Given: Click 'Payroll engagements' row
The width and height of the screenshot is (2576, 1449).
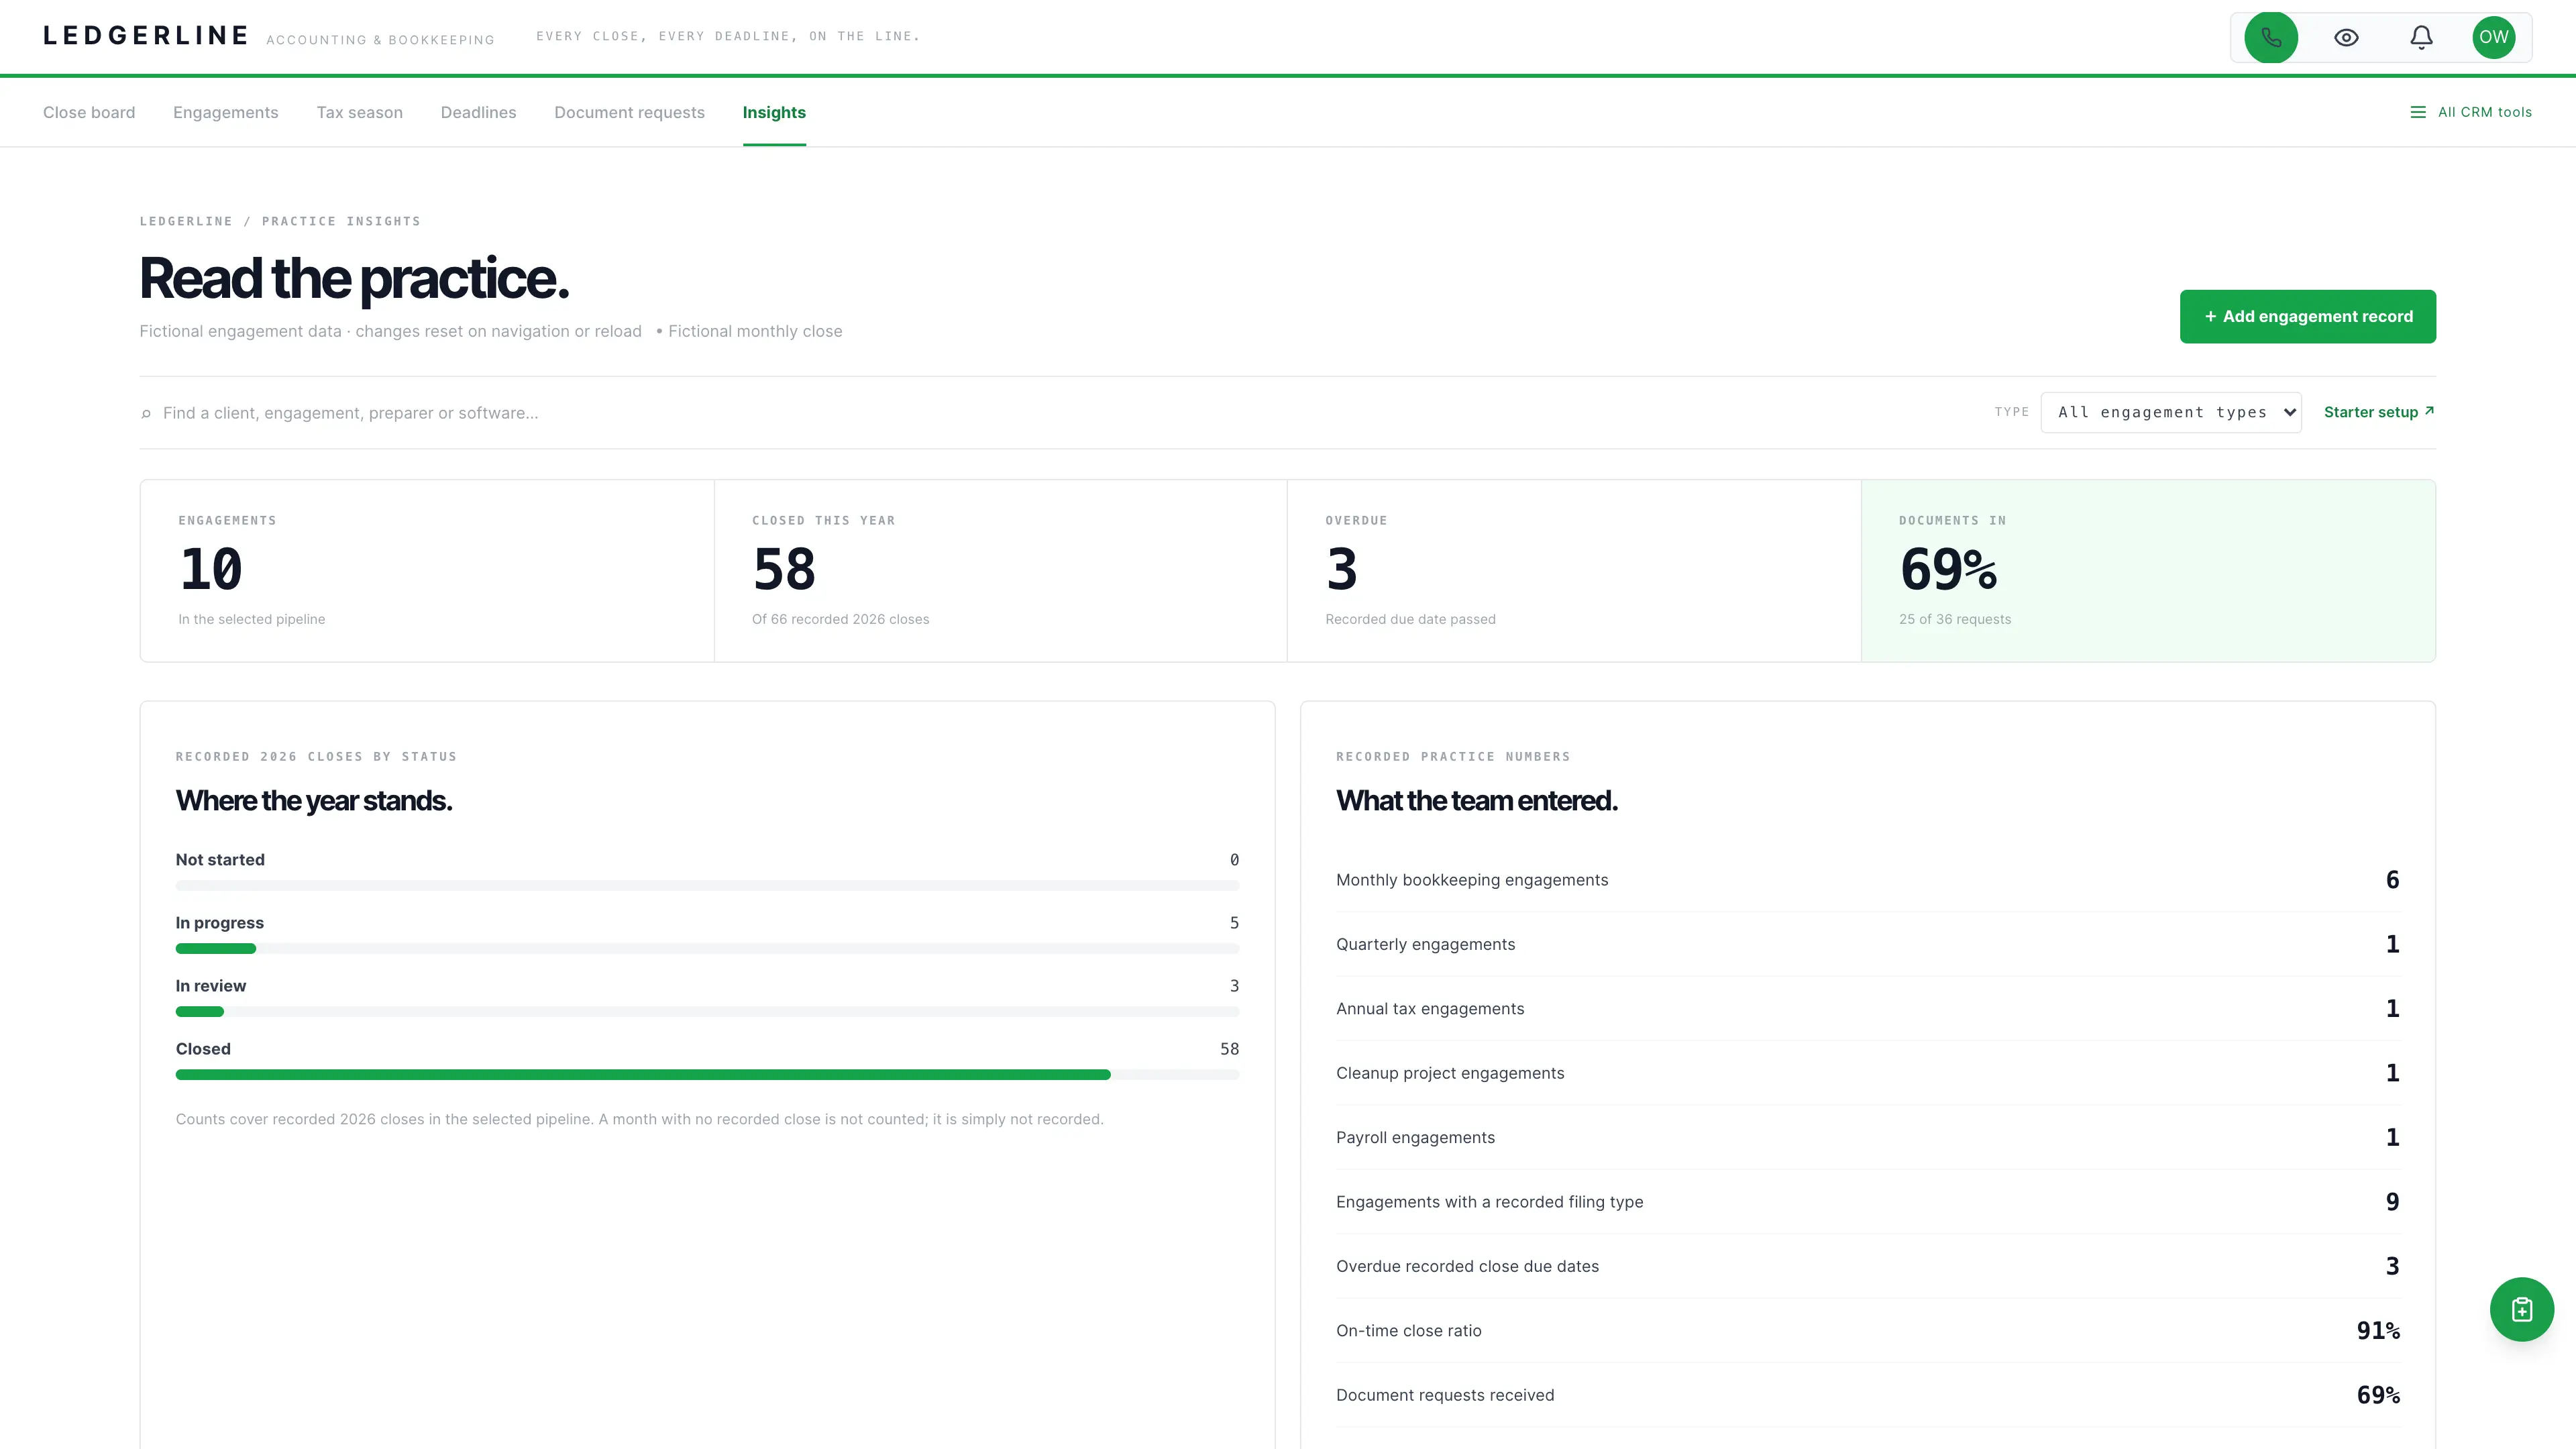Looking at the screenshot, I should pyautogui.click(x=1868, y=1137).
